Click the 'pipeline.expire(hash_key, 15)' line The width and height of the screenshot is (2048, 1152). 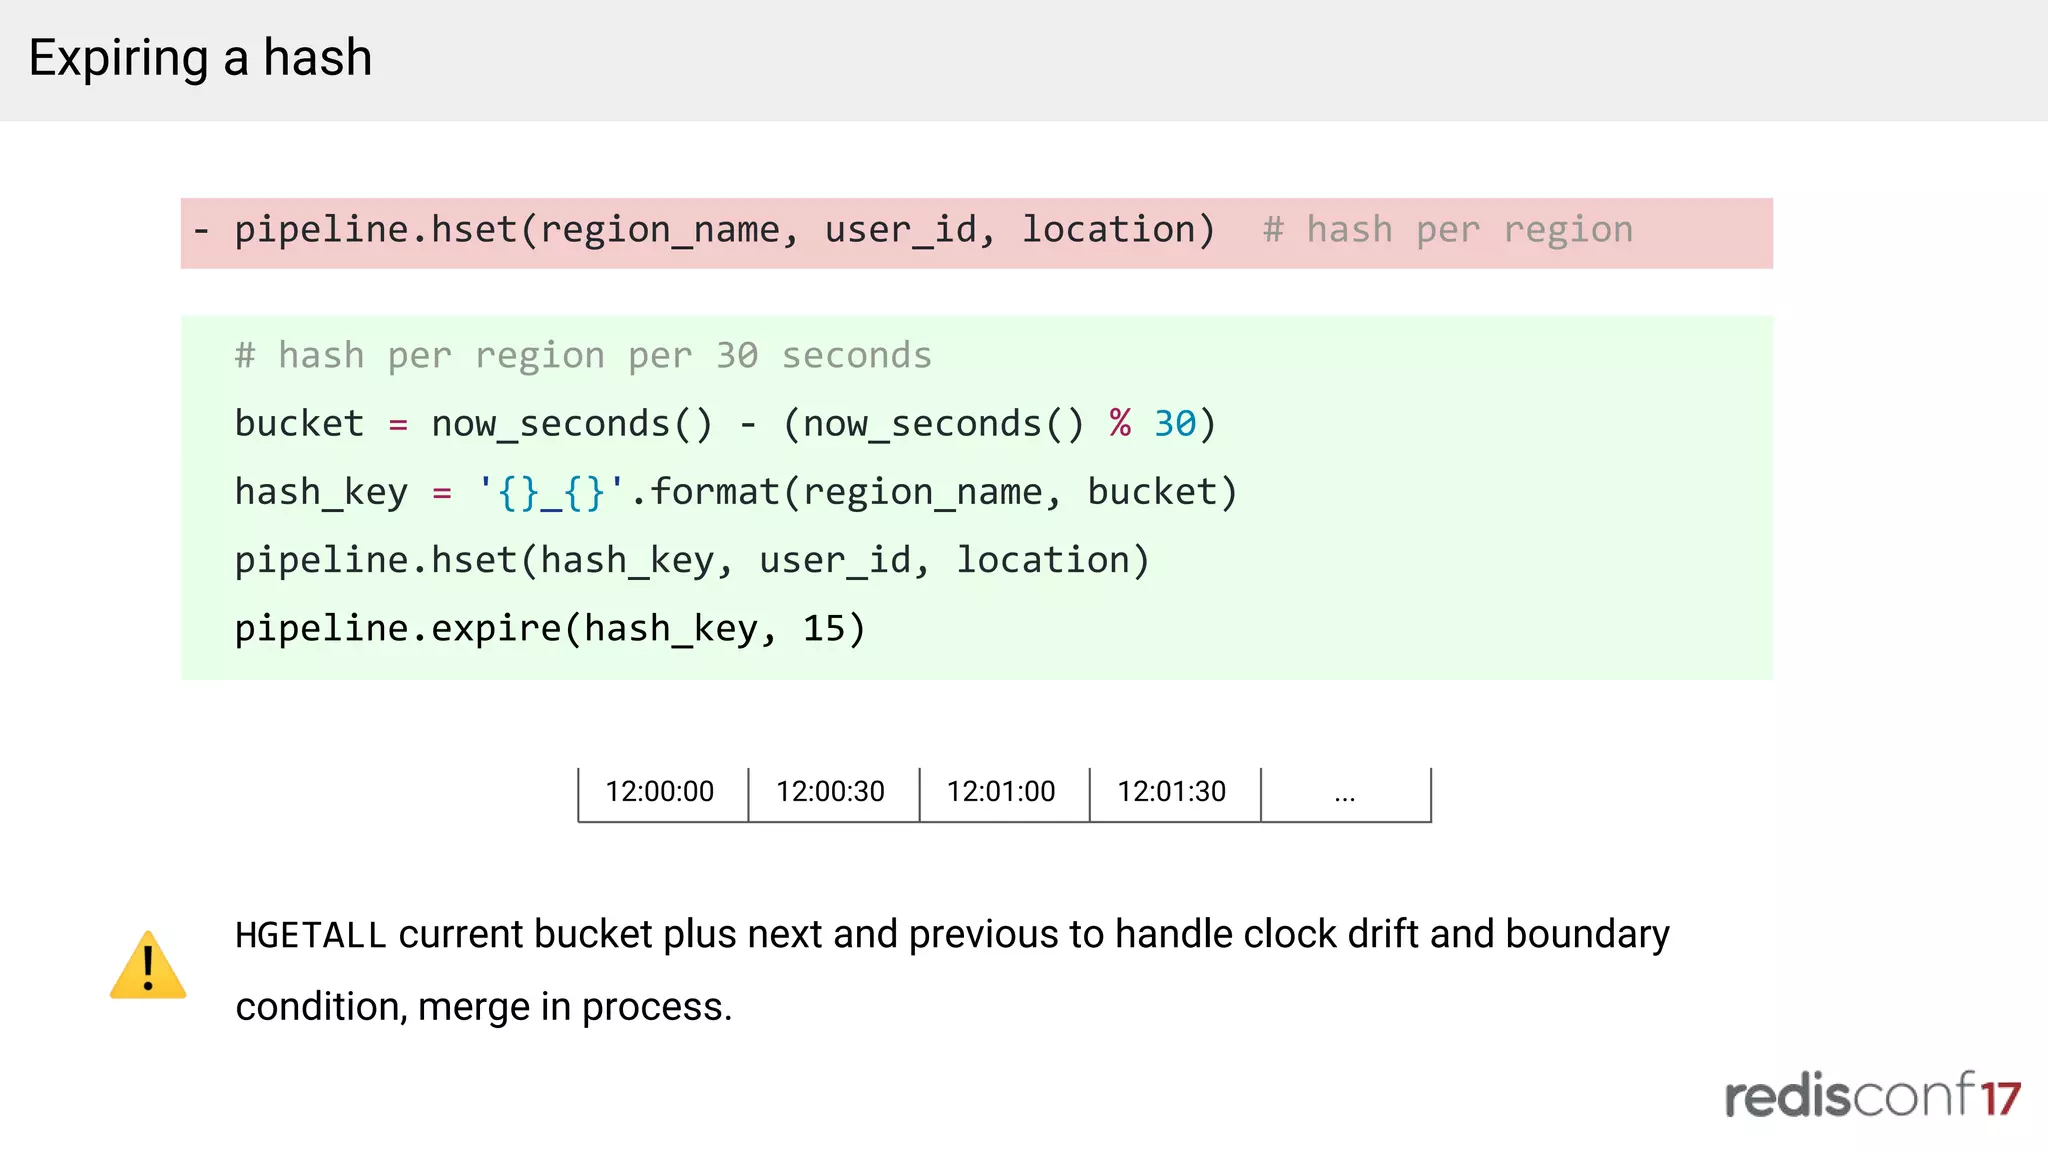(550, 628)
